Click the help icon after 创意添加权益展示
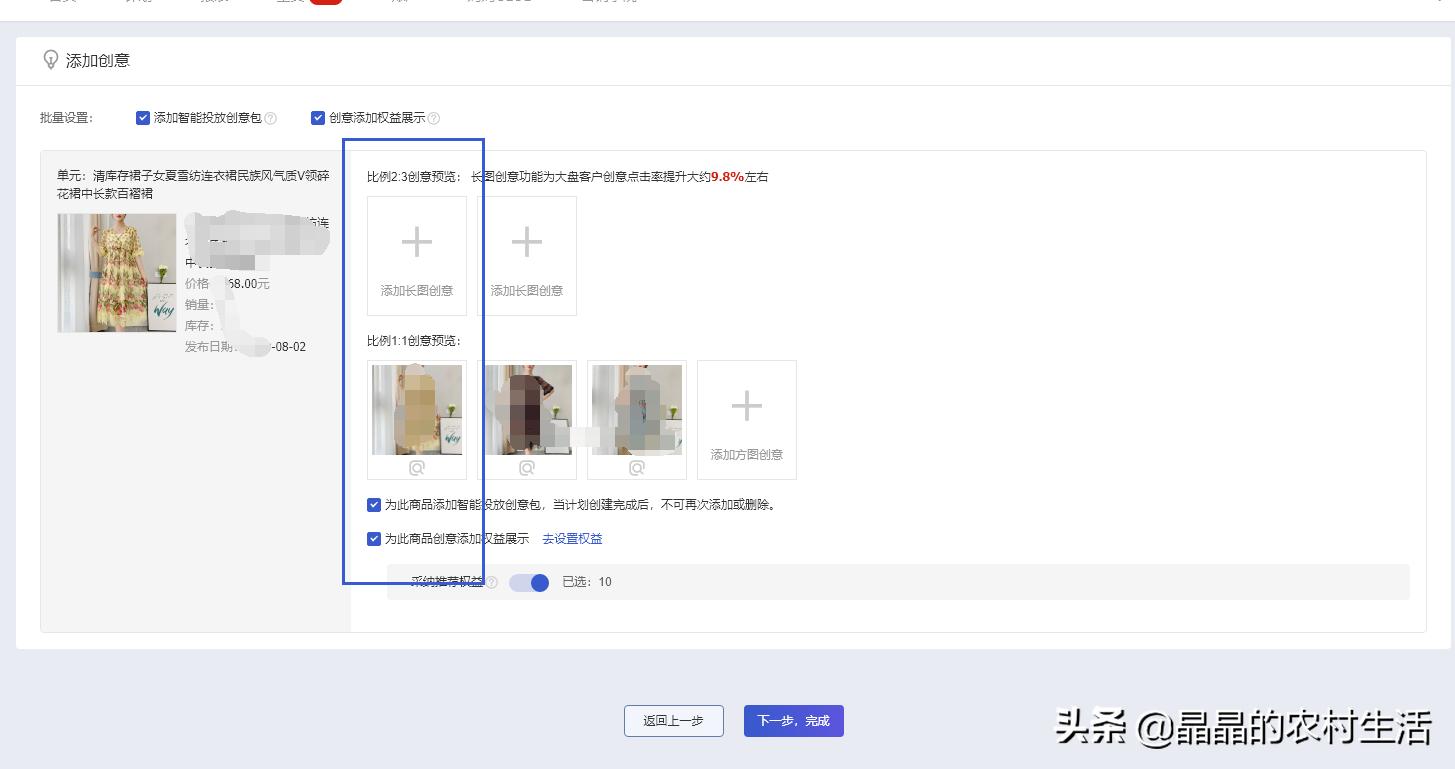Viewport: 1455px width, 769px height. click(x=434, y=117)
